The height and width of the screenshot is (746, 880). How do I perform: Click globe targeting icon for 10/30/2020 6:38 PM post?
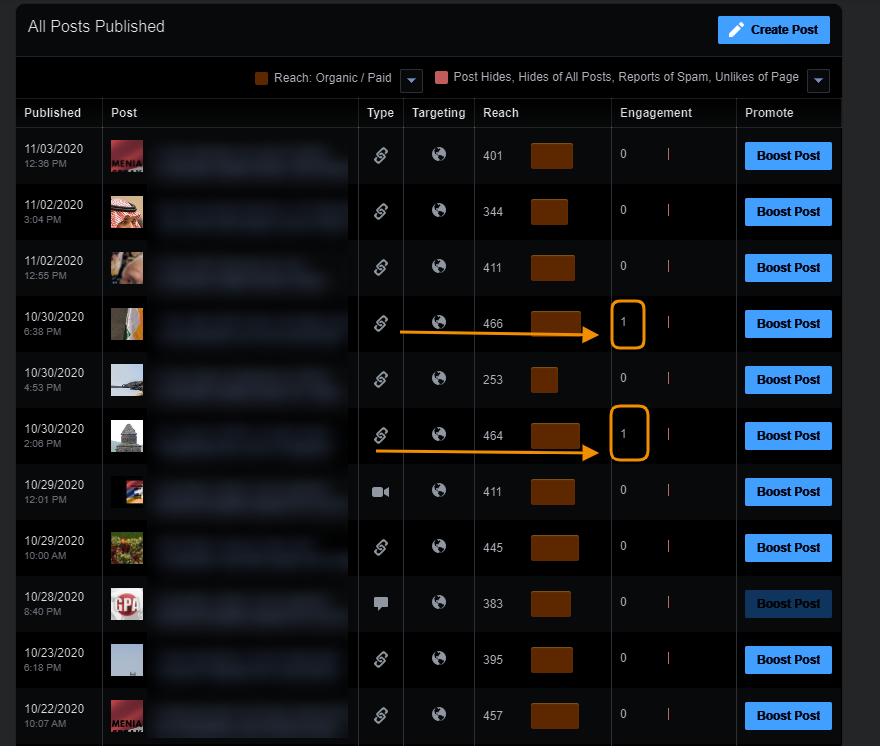pos(439,322)
